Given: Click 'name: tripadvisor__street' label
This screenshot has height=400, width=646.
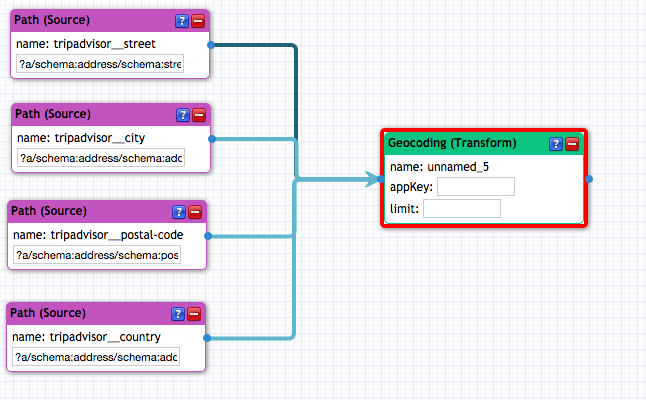Looking at the screenshot, I should tap(86, 44).
